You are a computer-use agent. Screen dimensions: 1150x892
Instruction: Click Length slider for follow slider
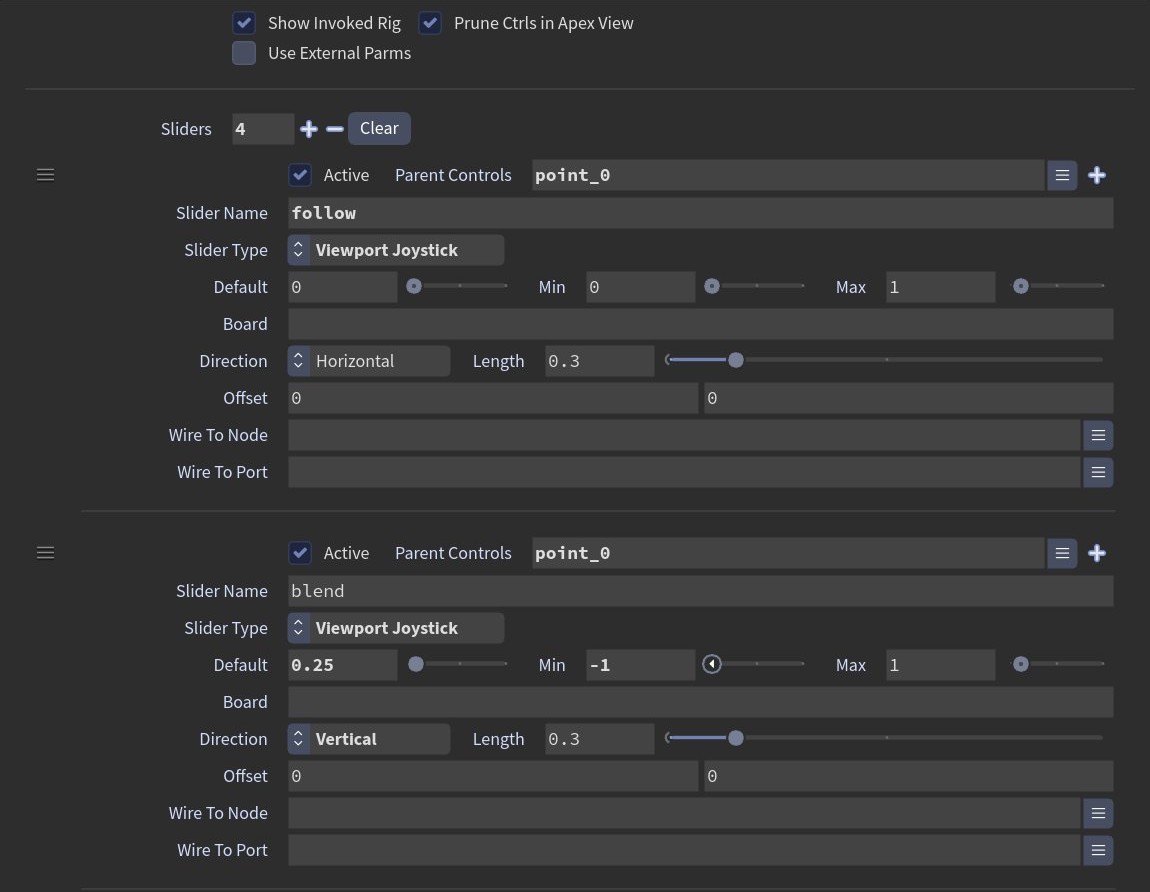tap(884, 359)
